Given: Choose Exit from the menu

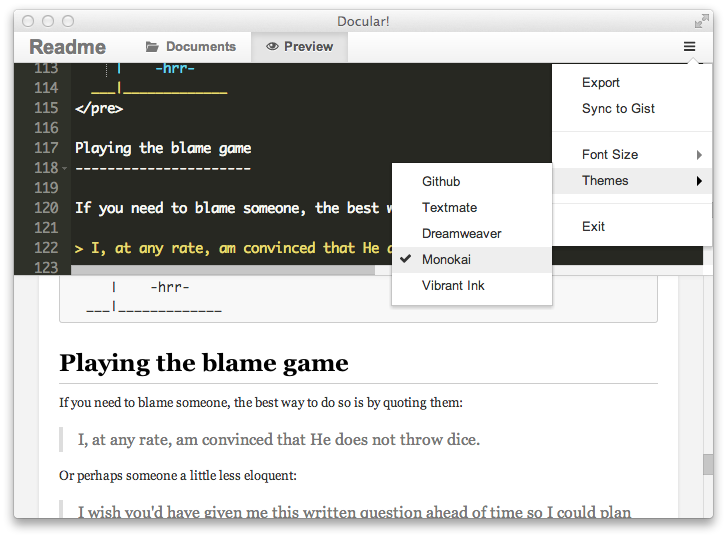Looking at the screenshot, I should coord(593,227).
